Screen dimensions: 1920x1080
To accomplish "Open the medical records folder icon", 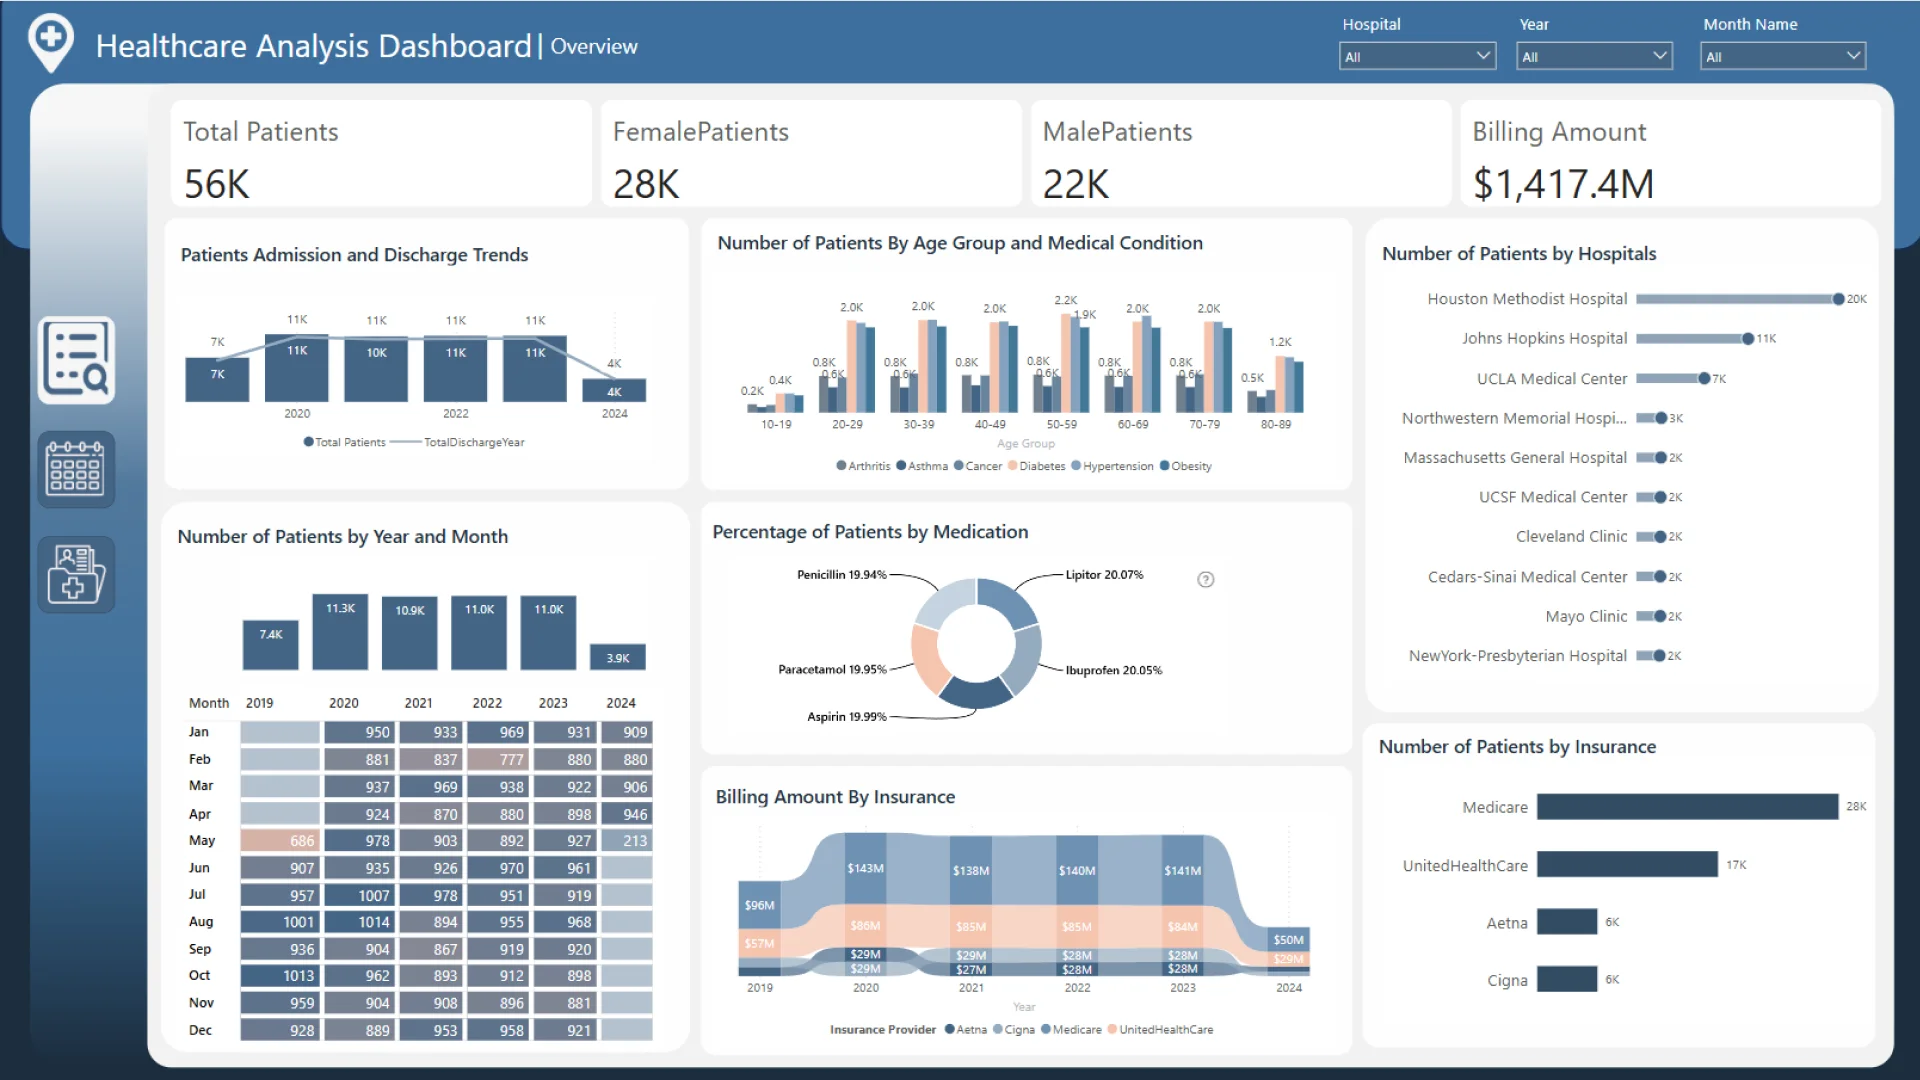I will pyautogui.click(x=76, y=574).
